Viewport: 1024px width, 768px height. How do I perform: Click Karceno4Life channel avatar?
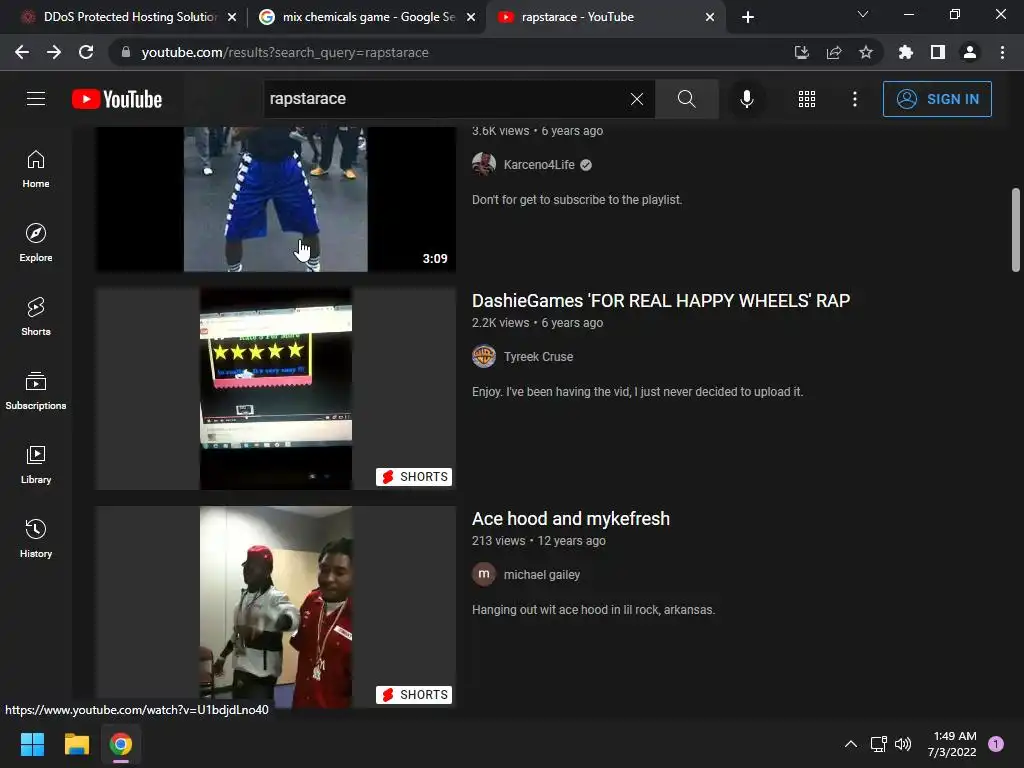(x=484, y=165)
